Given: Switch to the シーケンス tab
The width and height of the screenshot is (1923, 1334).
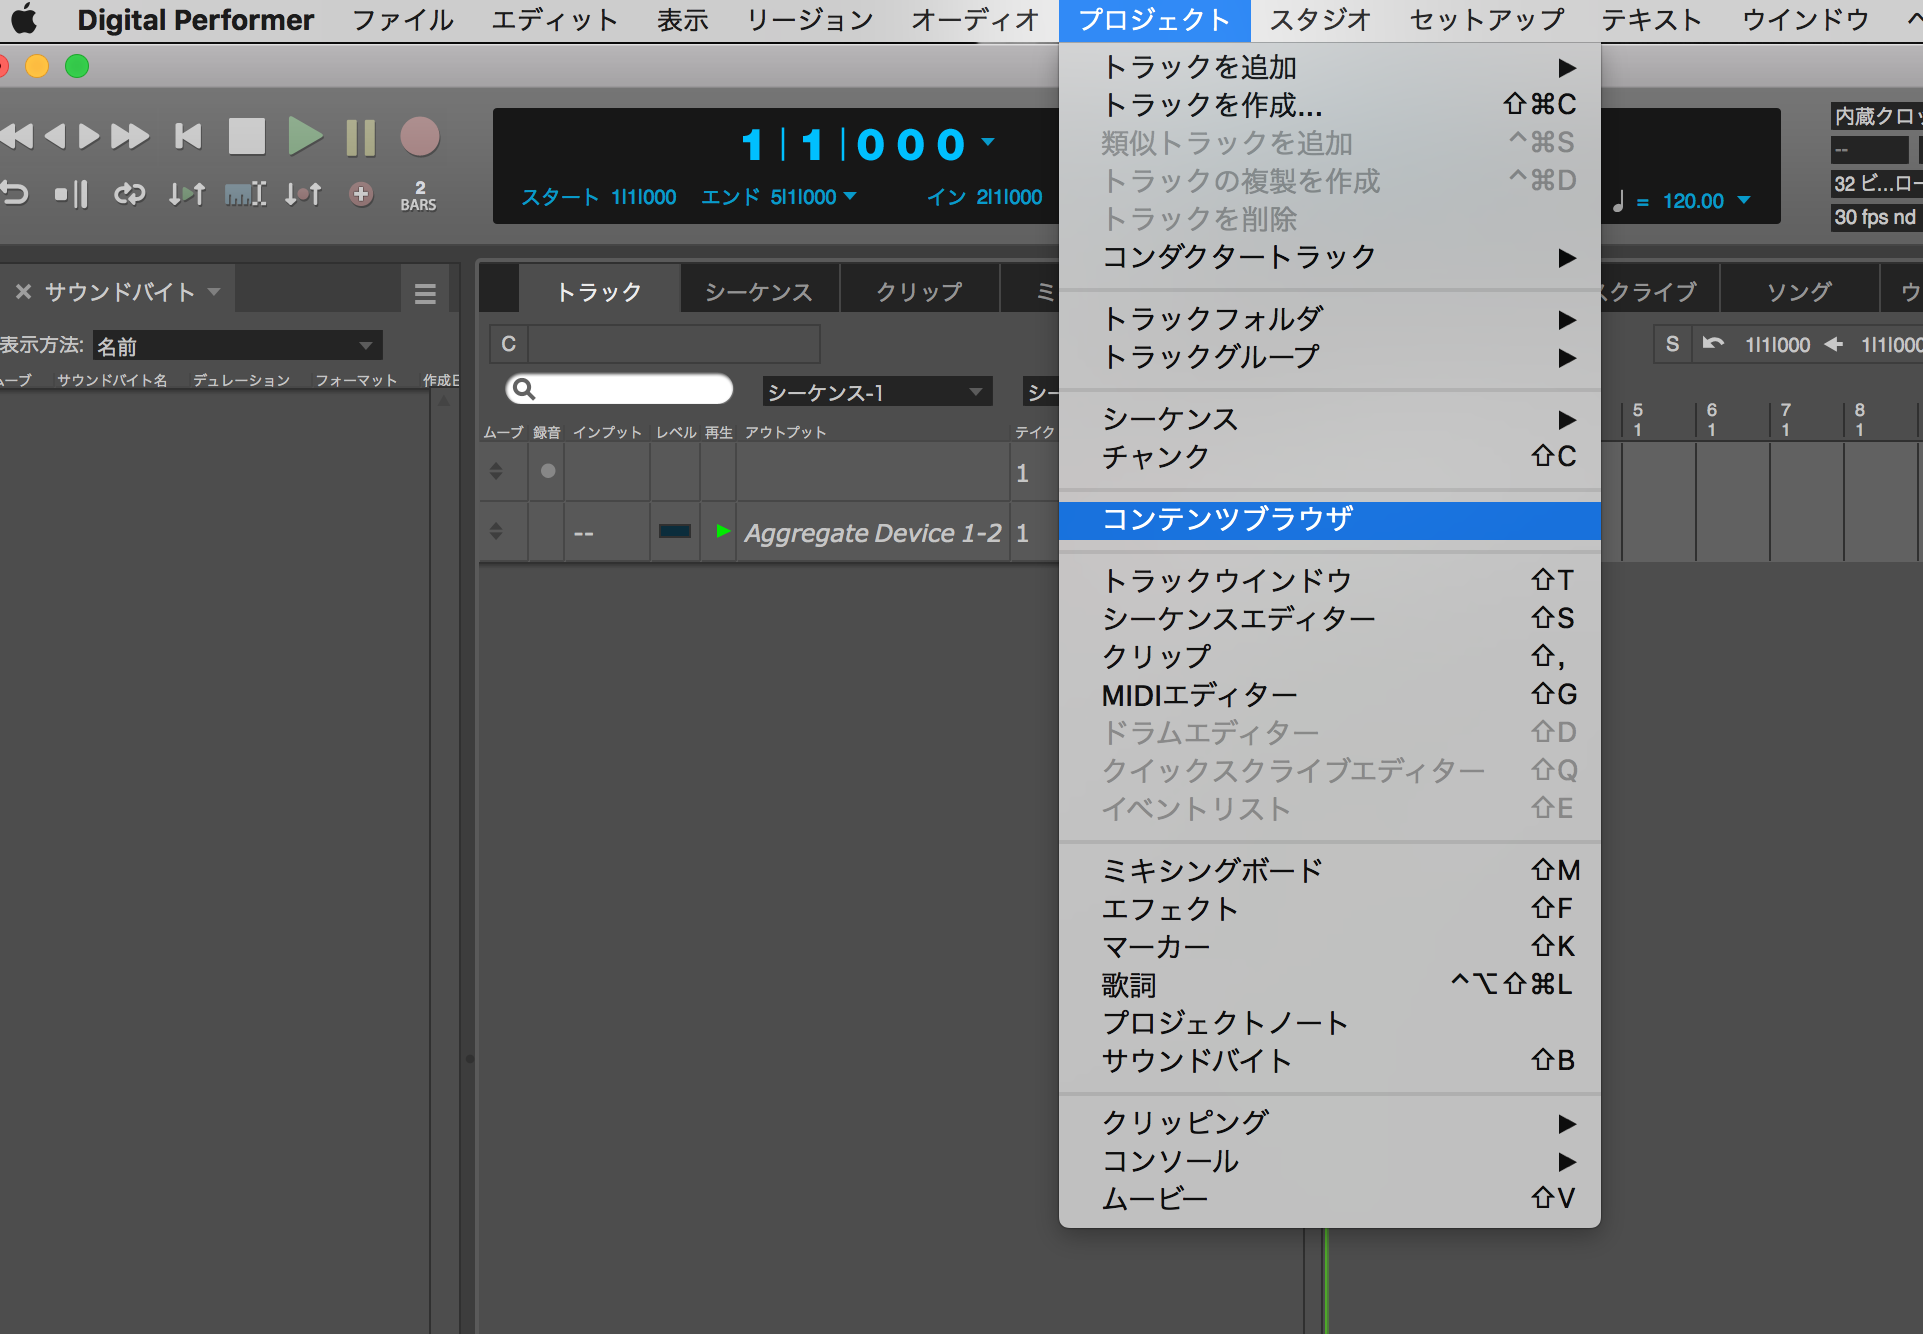Looking at the screenshot, I should click(x=759, y=292).
